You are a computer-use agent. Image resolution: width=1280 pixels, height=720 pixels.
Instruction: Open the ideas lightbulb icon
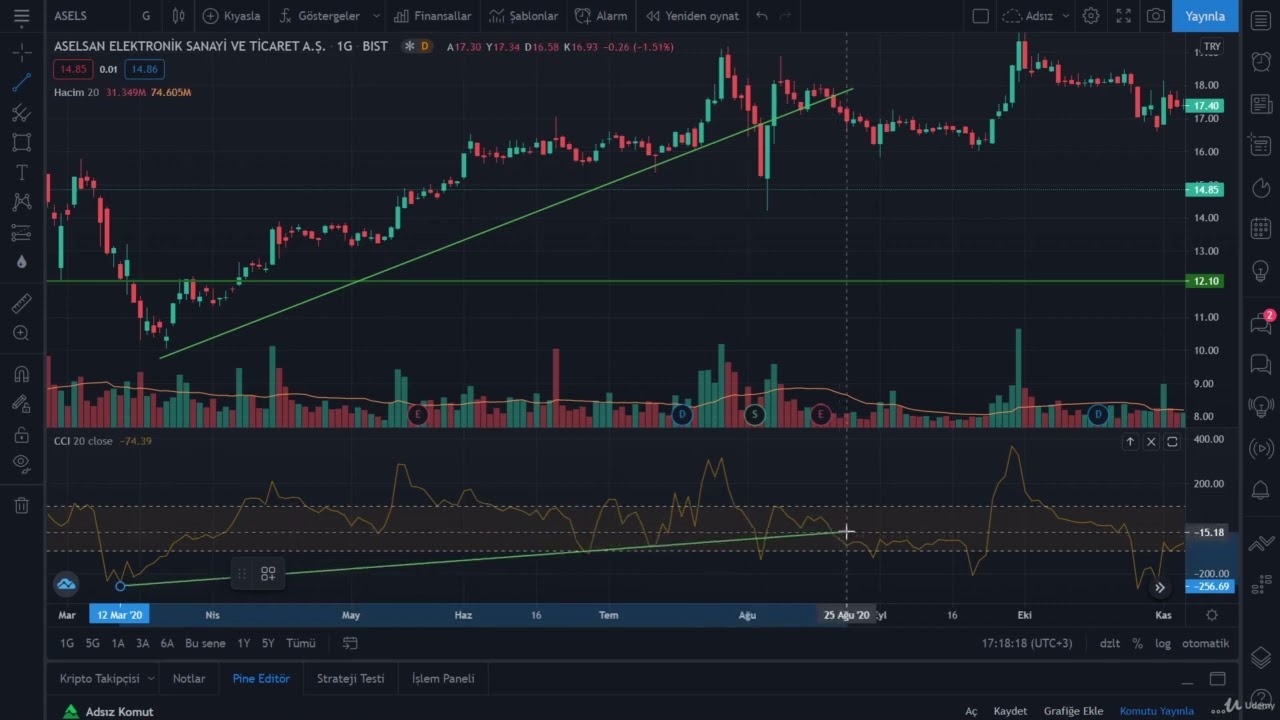(1261, 271)
